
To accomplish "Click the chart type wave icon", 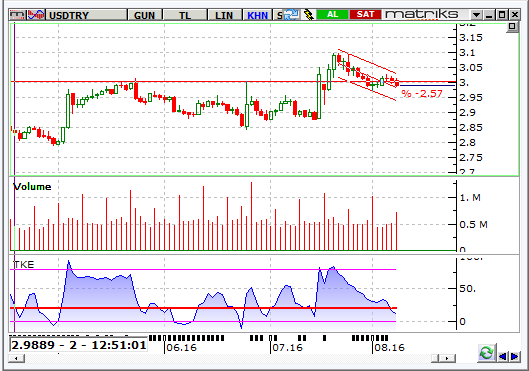I will coord(36,15).
